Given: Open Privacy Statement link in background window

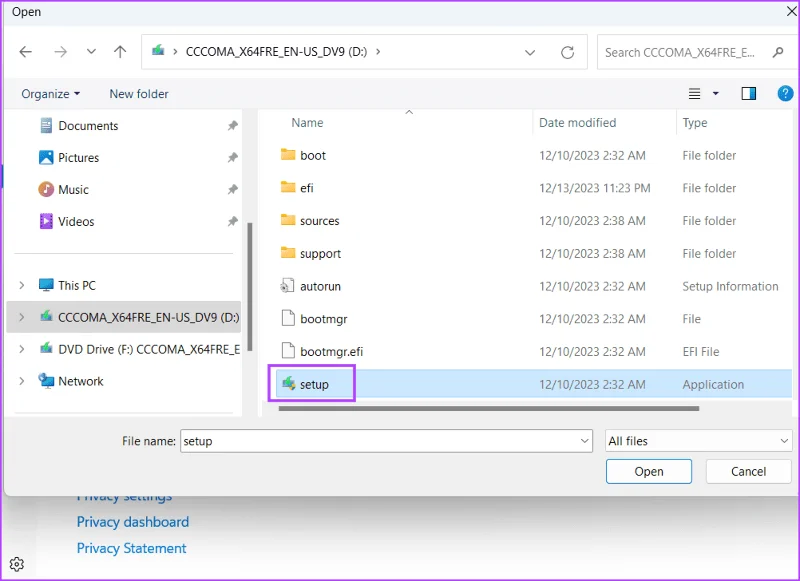Looking at the screenshot, I should click(131, 548).
